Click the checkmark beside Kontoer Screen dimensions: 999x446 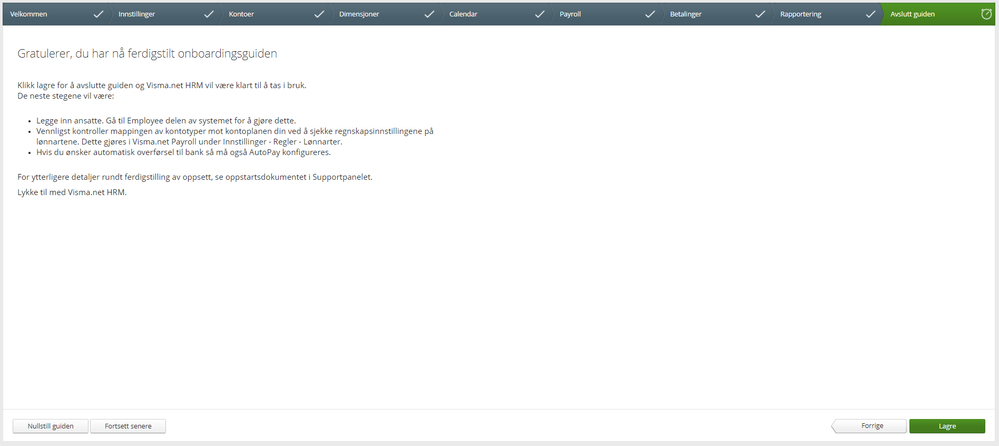(x=319, y=14)
